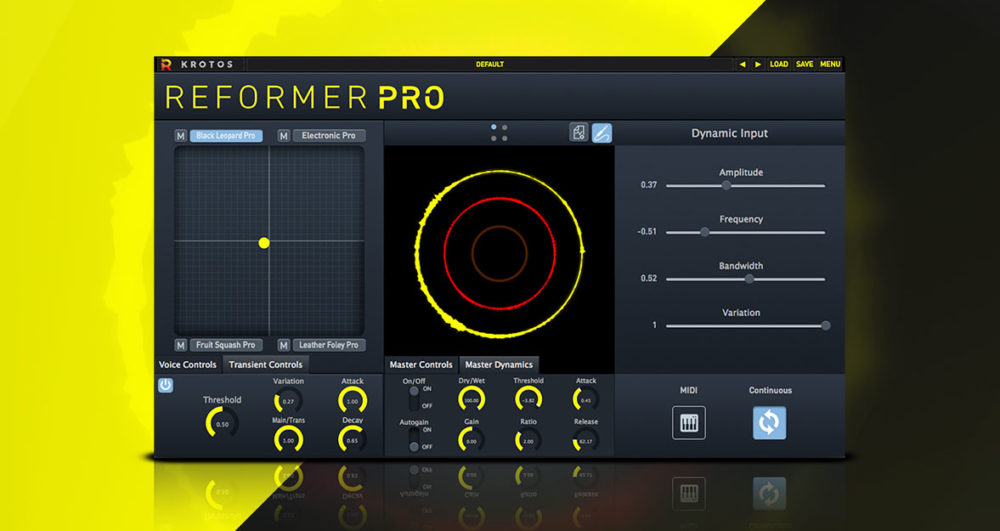Toggle the Transient Controls power button
1000x531 pixels.
click(165, 384)
